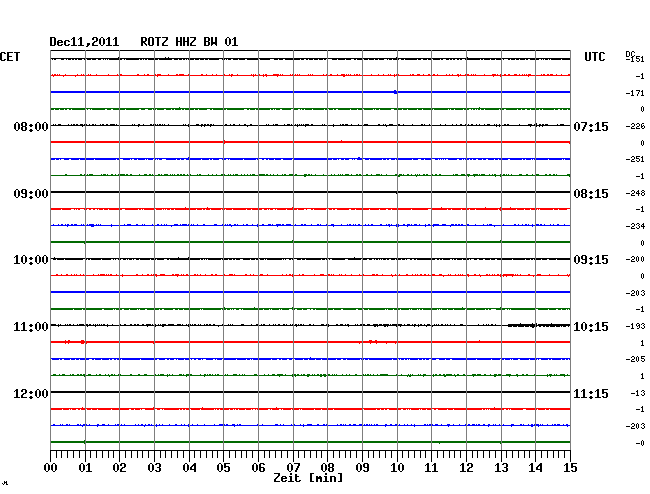Click the date label Dec11,2011
The width and height of the screenshot is (650, 494).
84,42
